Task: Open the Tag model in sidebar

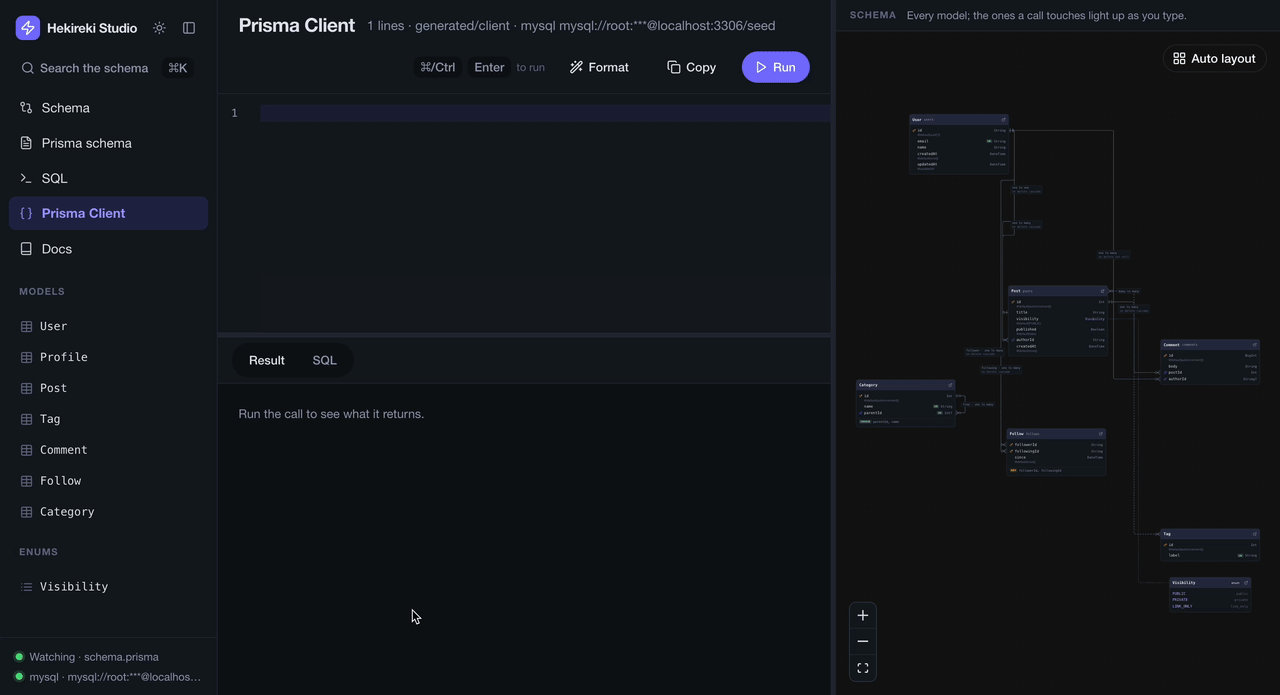Action: [x=108, y=419]
